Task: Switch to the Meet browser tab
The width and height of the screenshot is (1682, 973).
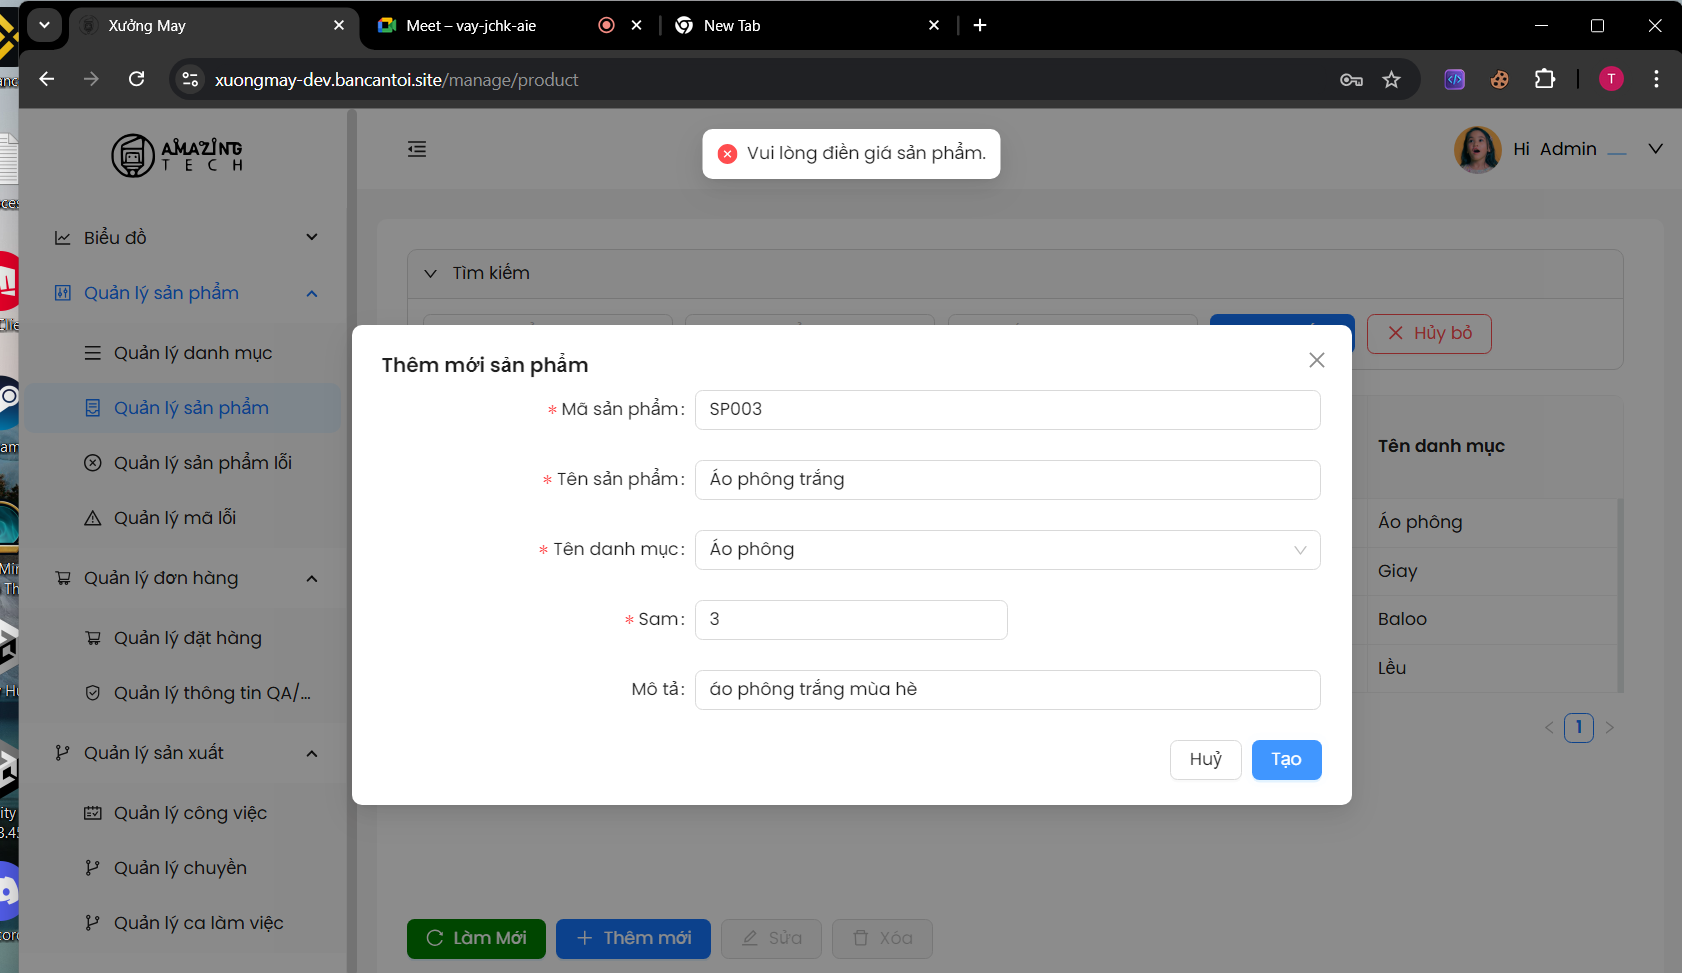Action: (x=471, y=26)
